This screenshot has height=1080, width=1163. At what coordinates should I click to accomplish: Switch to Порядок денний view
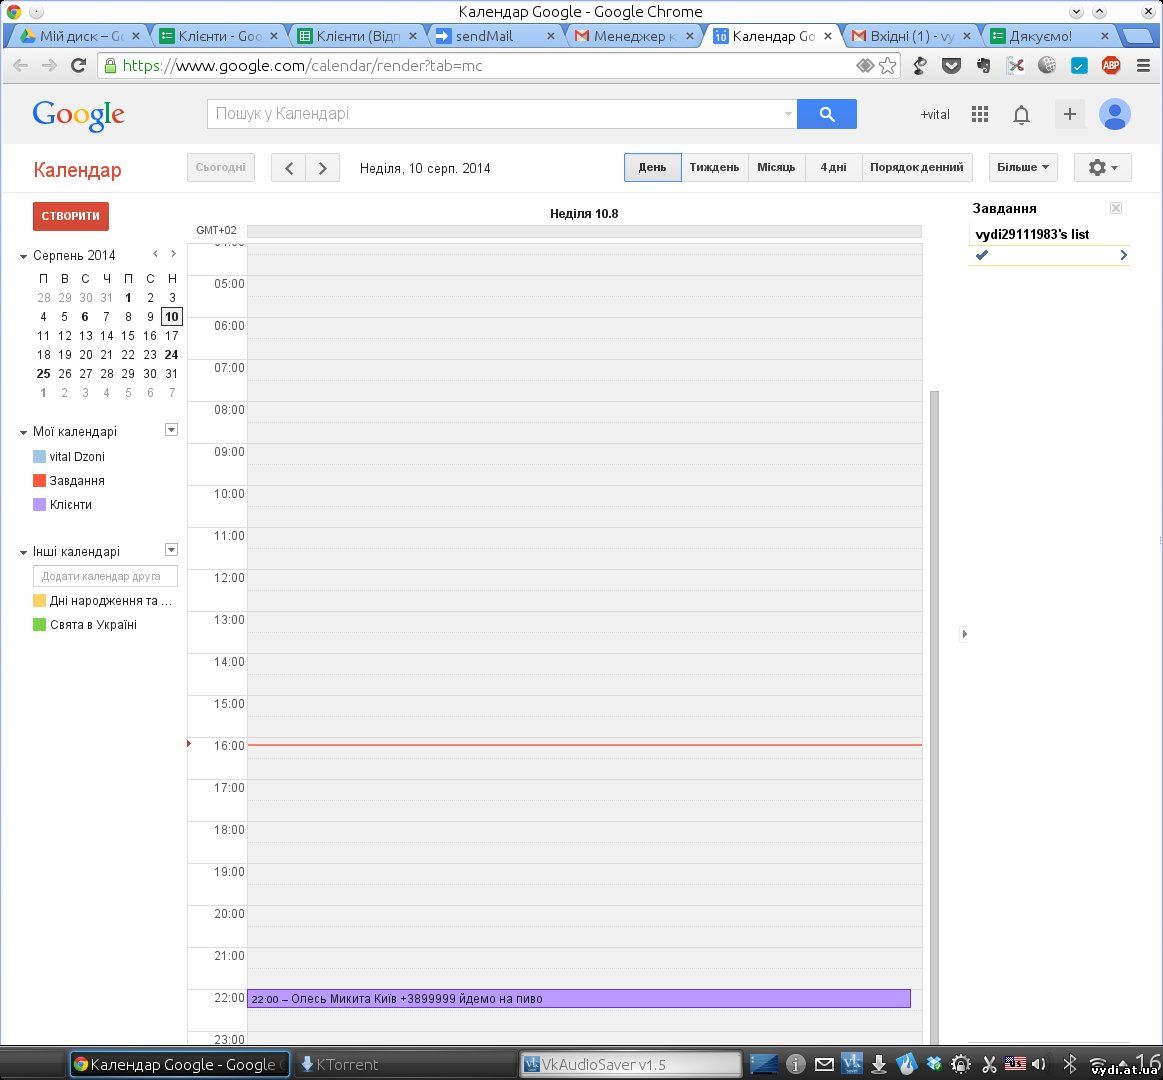(917, 168)
